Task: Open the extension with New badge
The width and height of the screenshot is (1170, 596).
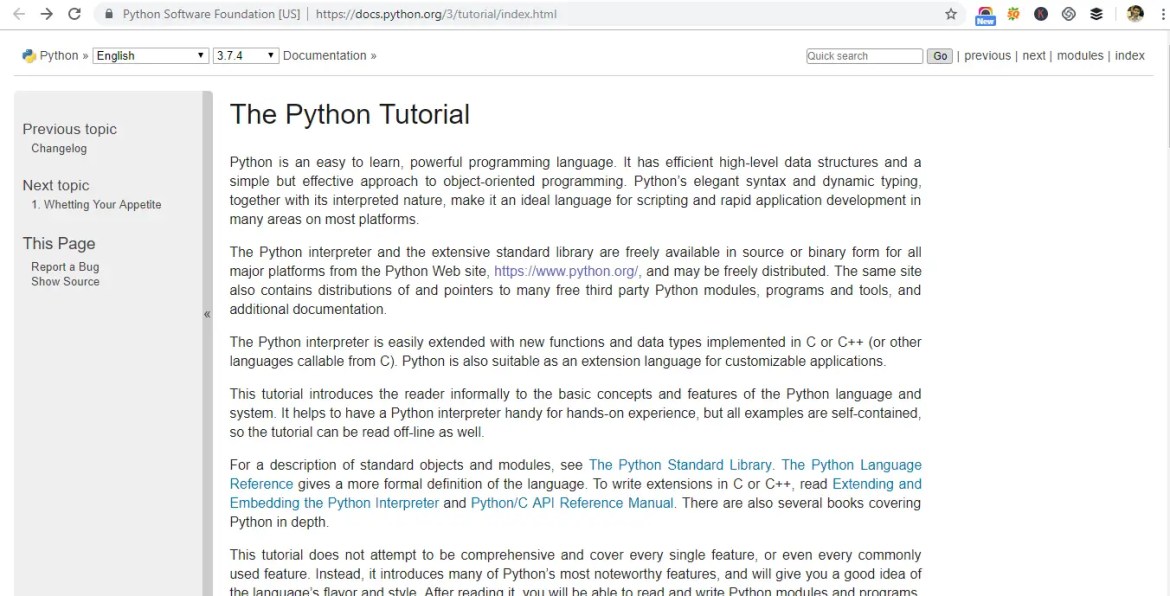Action: click(x=985, y=15)
